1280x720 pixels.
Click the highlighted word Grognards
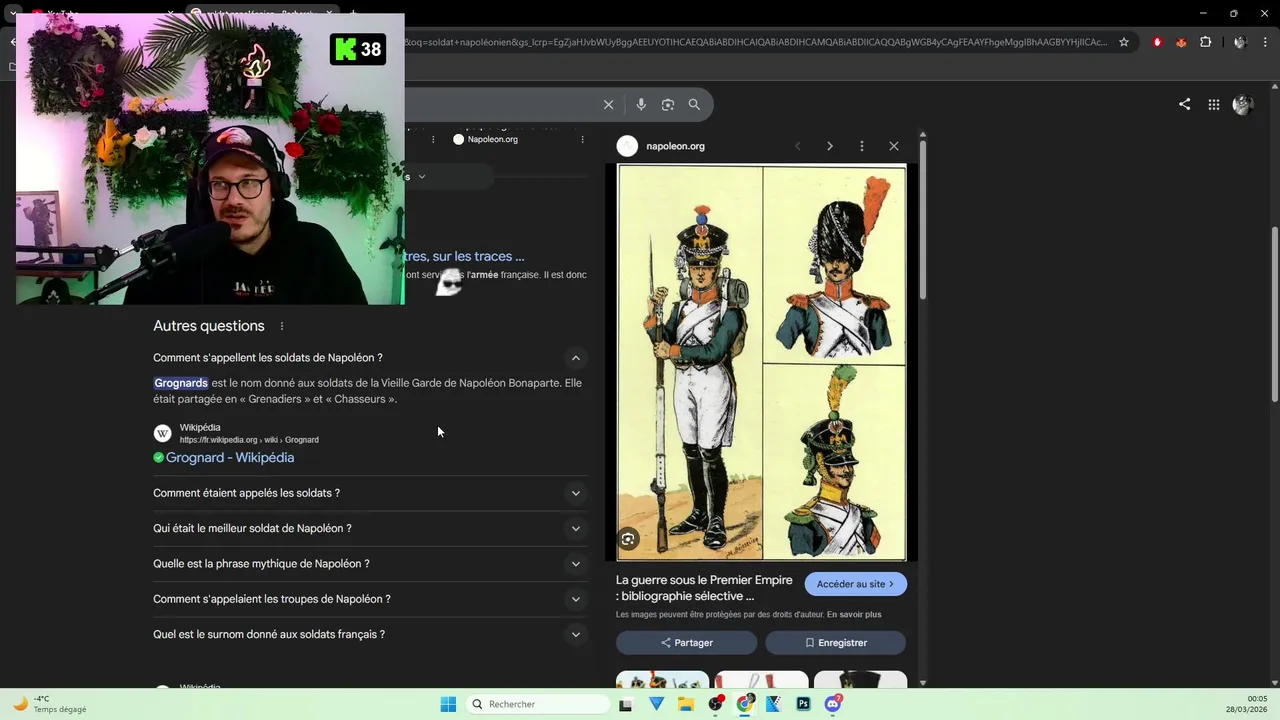pos(181,383)
